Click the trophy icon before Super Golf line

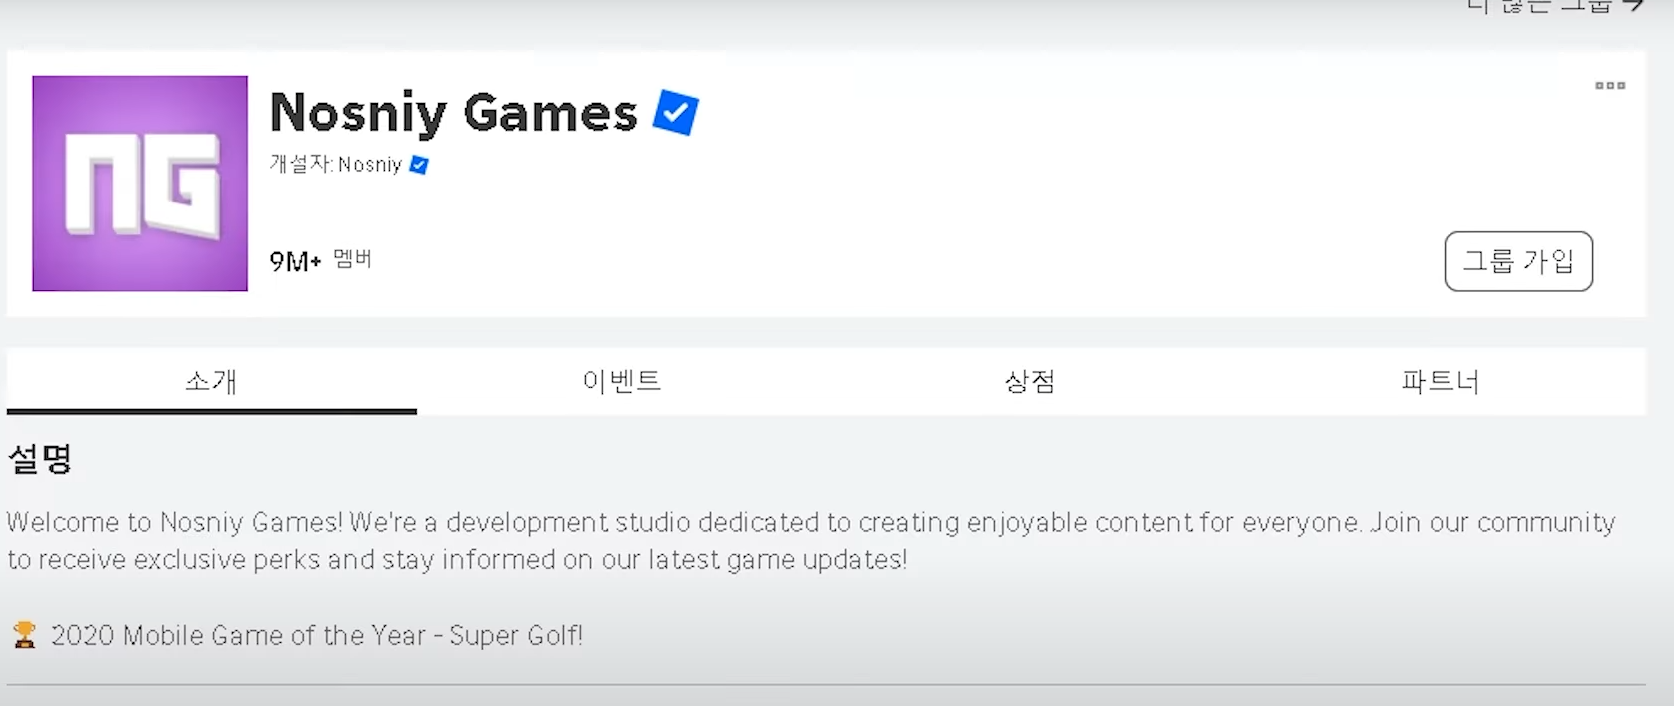pos(24,635)
